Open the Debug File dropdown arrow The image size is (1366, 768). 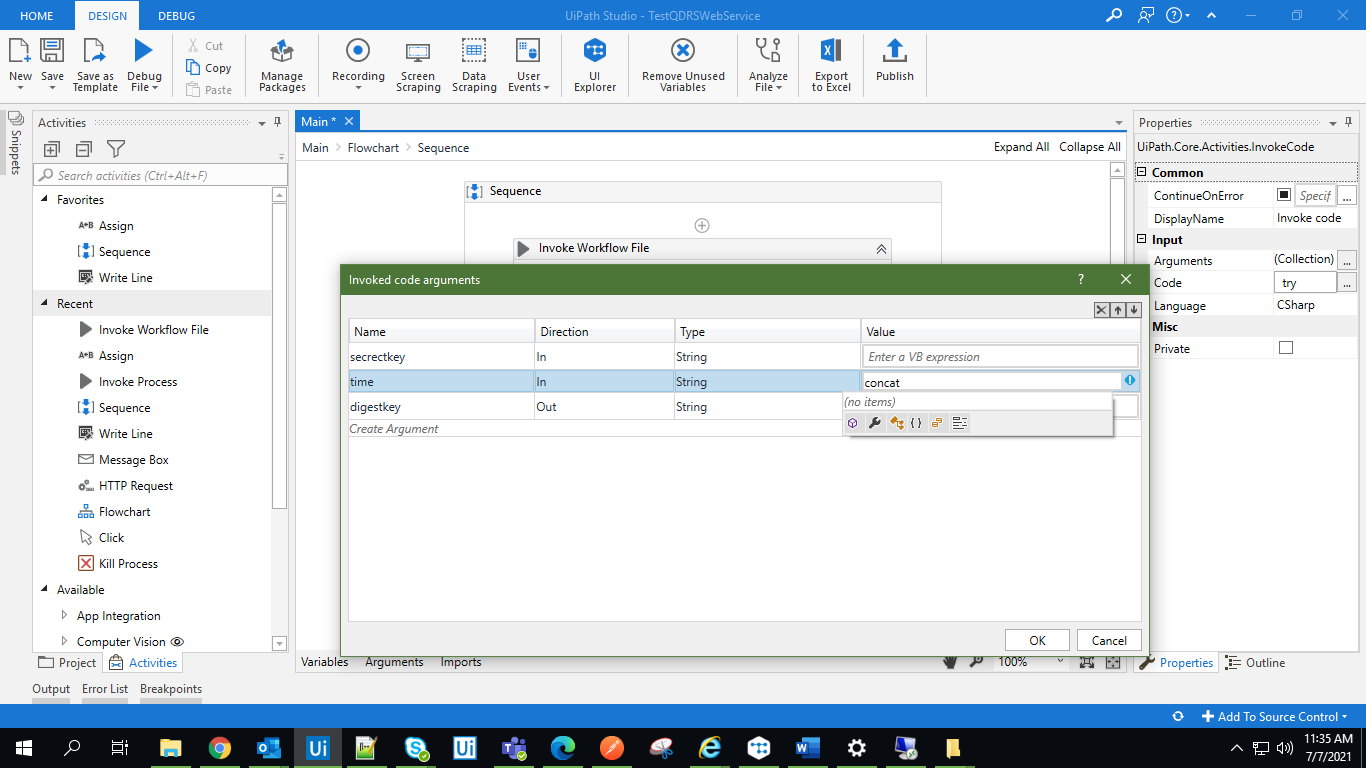[156, 88]
